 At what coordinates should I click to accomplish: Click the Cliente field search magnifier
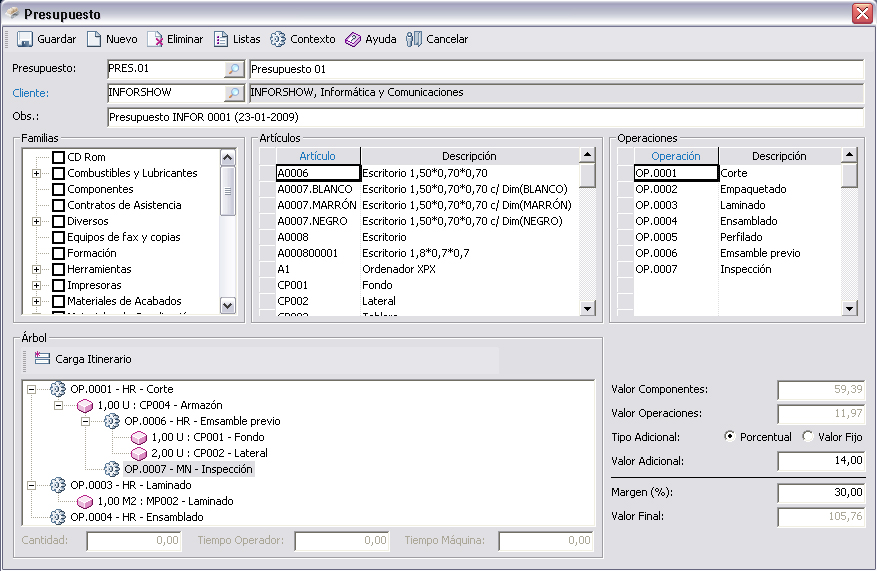[x=233, y=93]
